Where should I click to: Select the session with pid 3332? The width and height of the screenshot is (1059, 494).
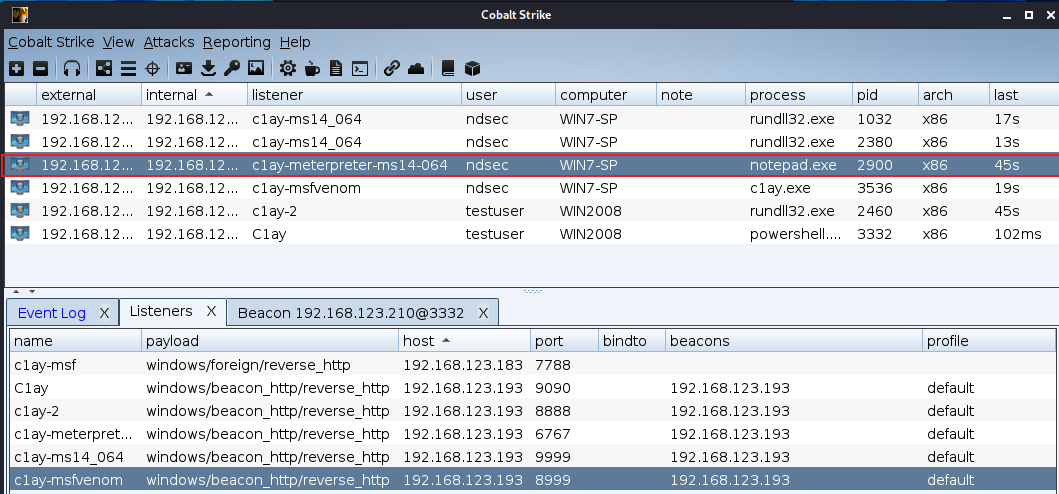[532, 234]
